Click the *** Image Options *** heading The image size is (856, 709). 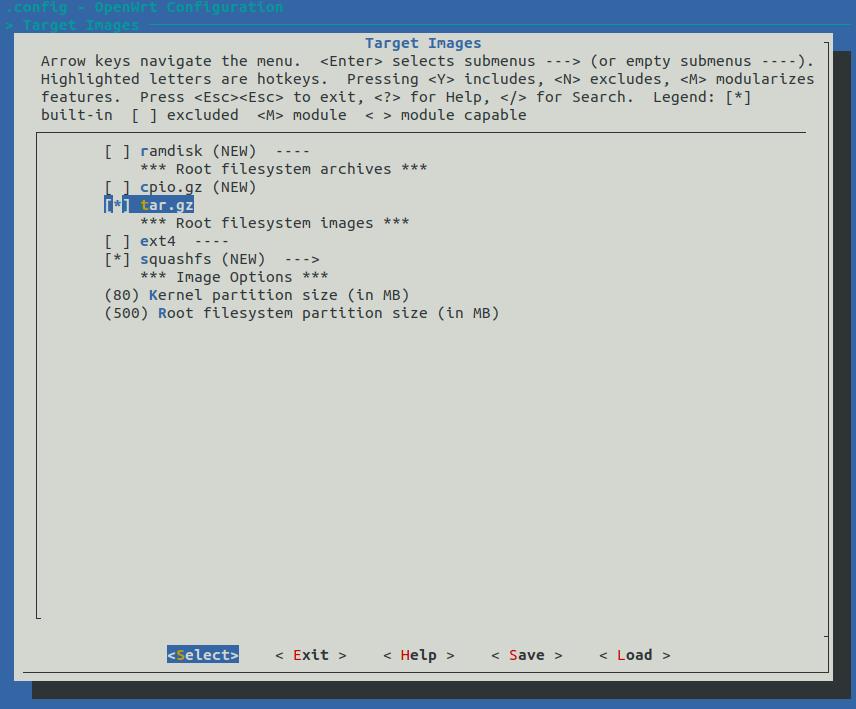(x=234, y=277)
